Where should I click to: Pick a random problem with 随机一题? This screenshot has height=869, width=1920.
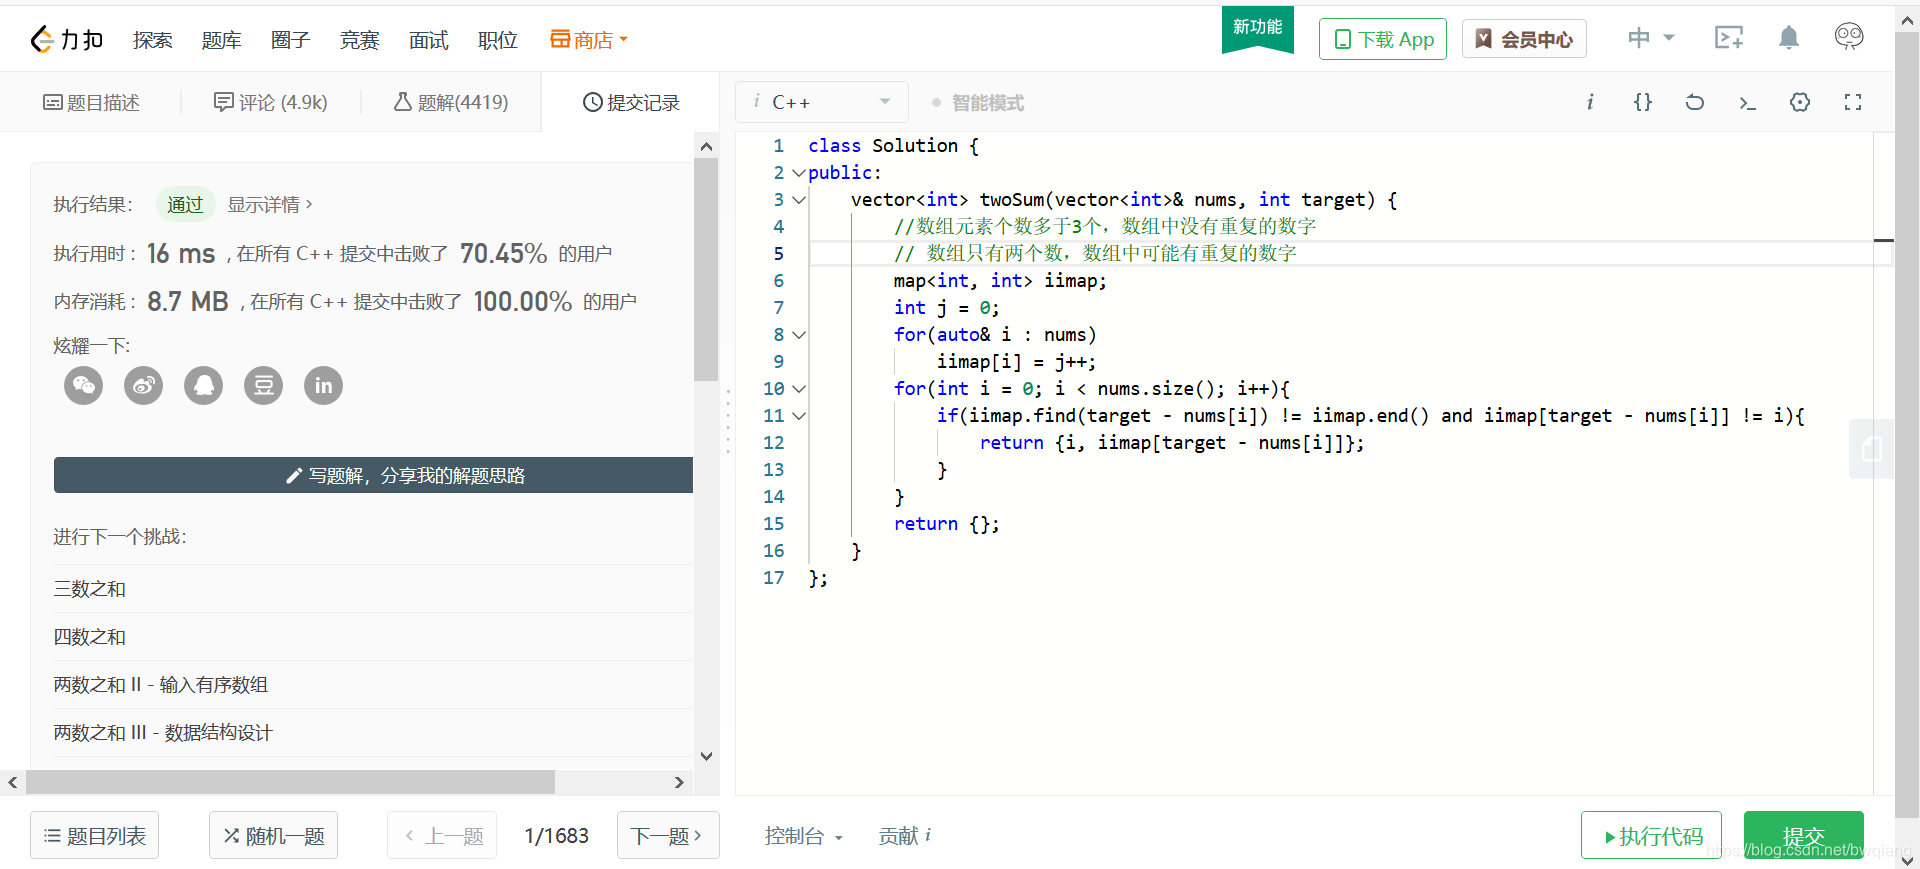pos(273,835)
